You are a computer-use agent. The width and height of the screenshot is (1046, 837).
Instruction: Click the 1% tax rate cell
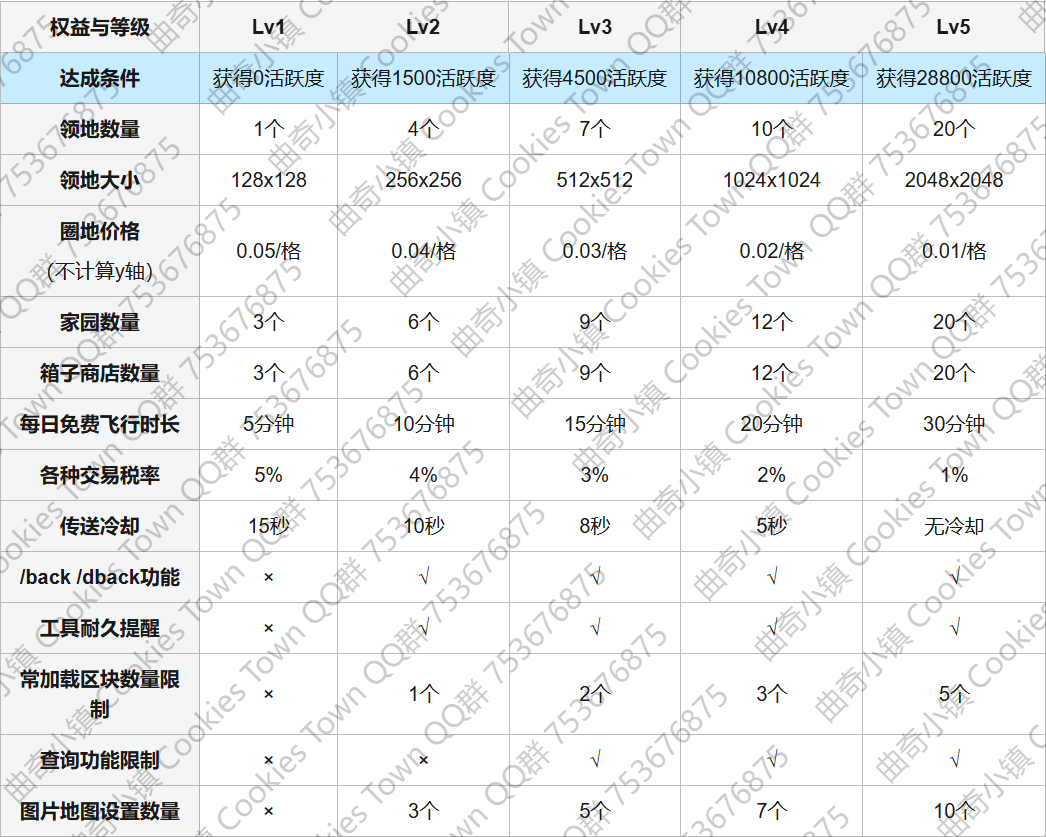pos(953,475)
